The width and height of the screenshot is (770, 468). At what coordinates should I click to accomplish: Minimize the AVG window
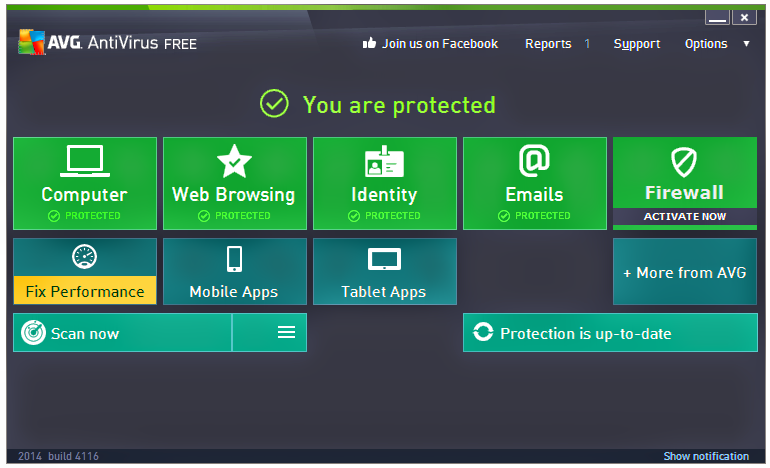point(717,18)
